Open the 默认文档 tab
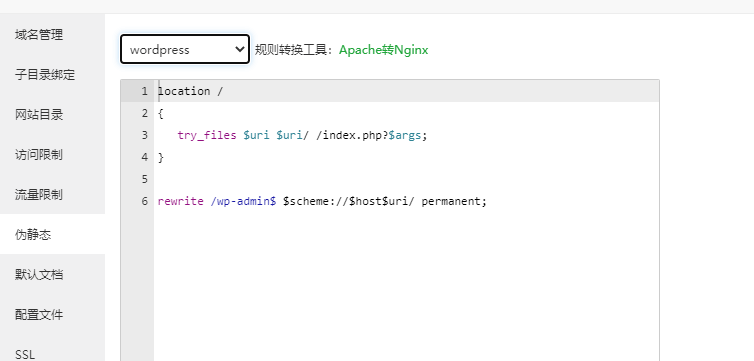Screen dimensions: 754x361 [x=39, y=274]
